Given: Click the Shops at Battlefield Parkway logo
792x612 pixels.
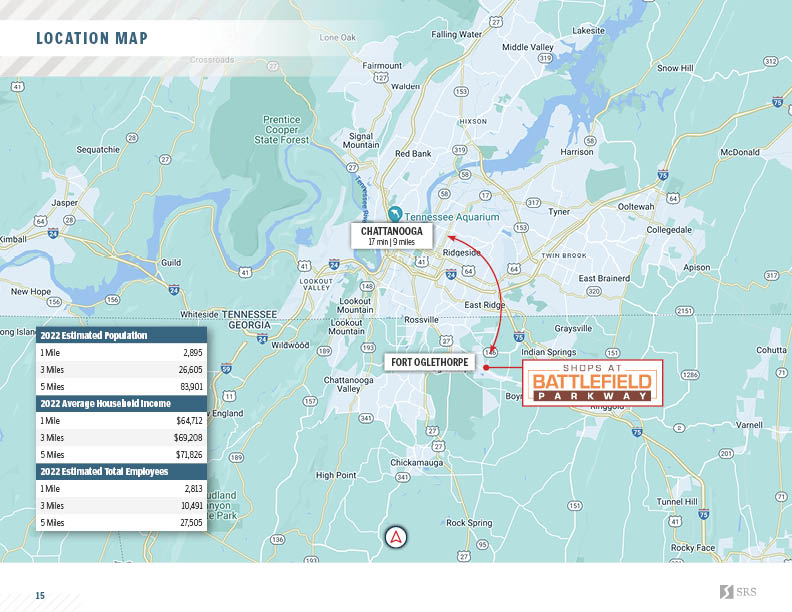Looking at the screenshot, I should coord(592,383).
